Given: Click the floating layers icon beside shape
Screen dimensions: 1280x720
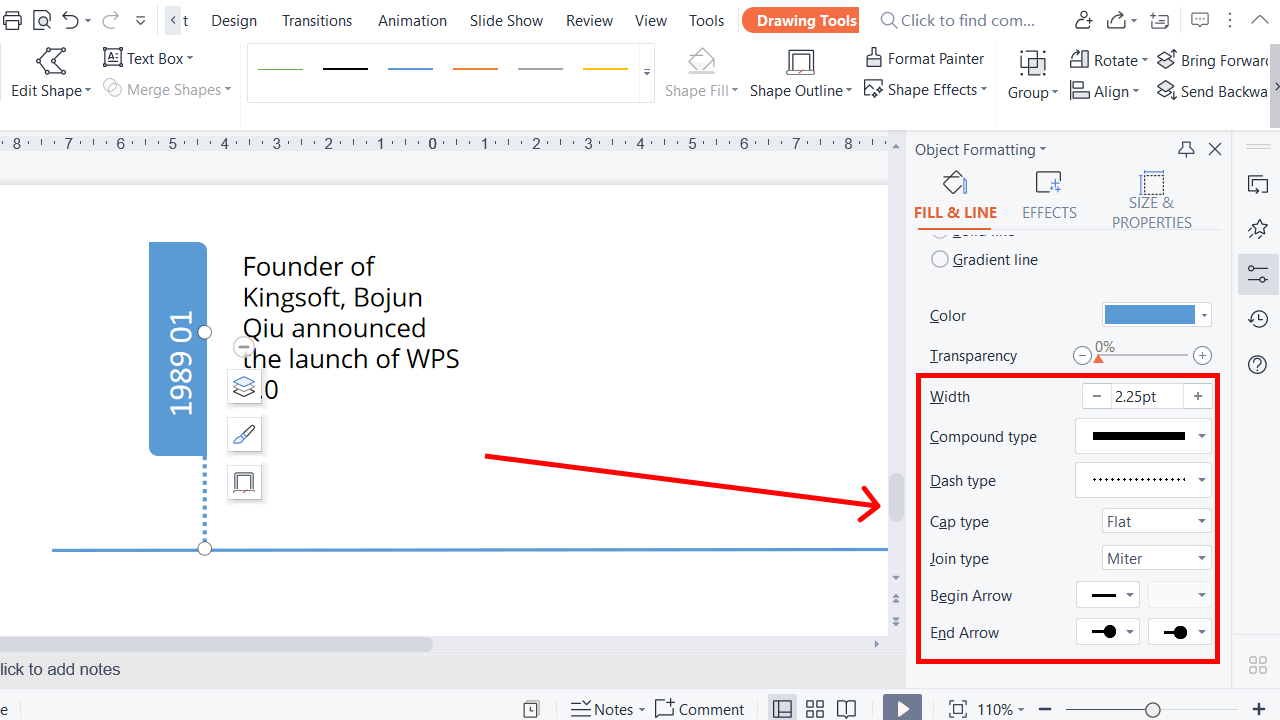Looking at the screenshot, I should tap(244, 387).
